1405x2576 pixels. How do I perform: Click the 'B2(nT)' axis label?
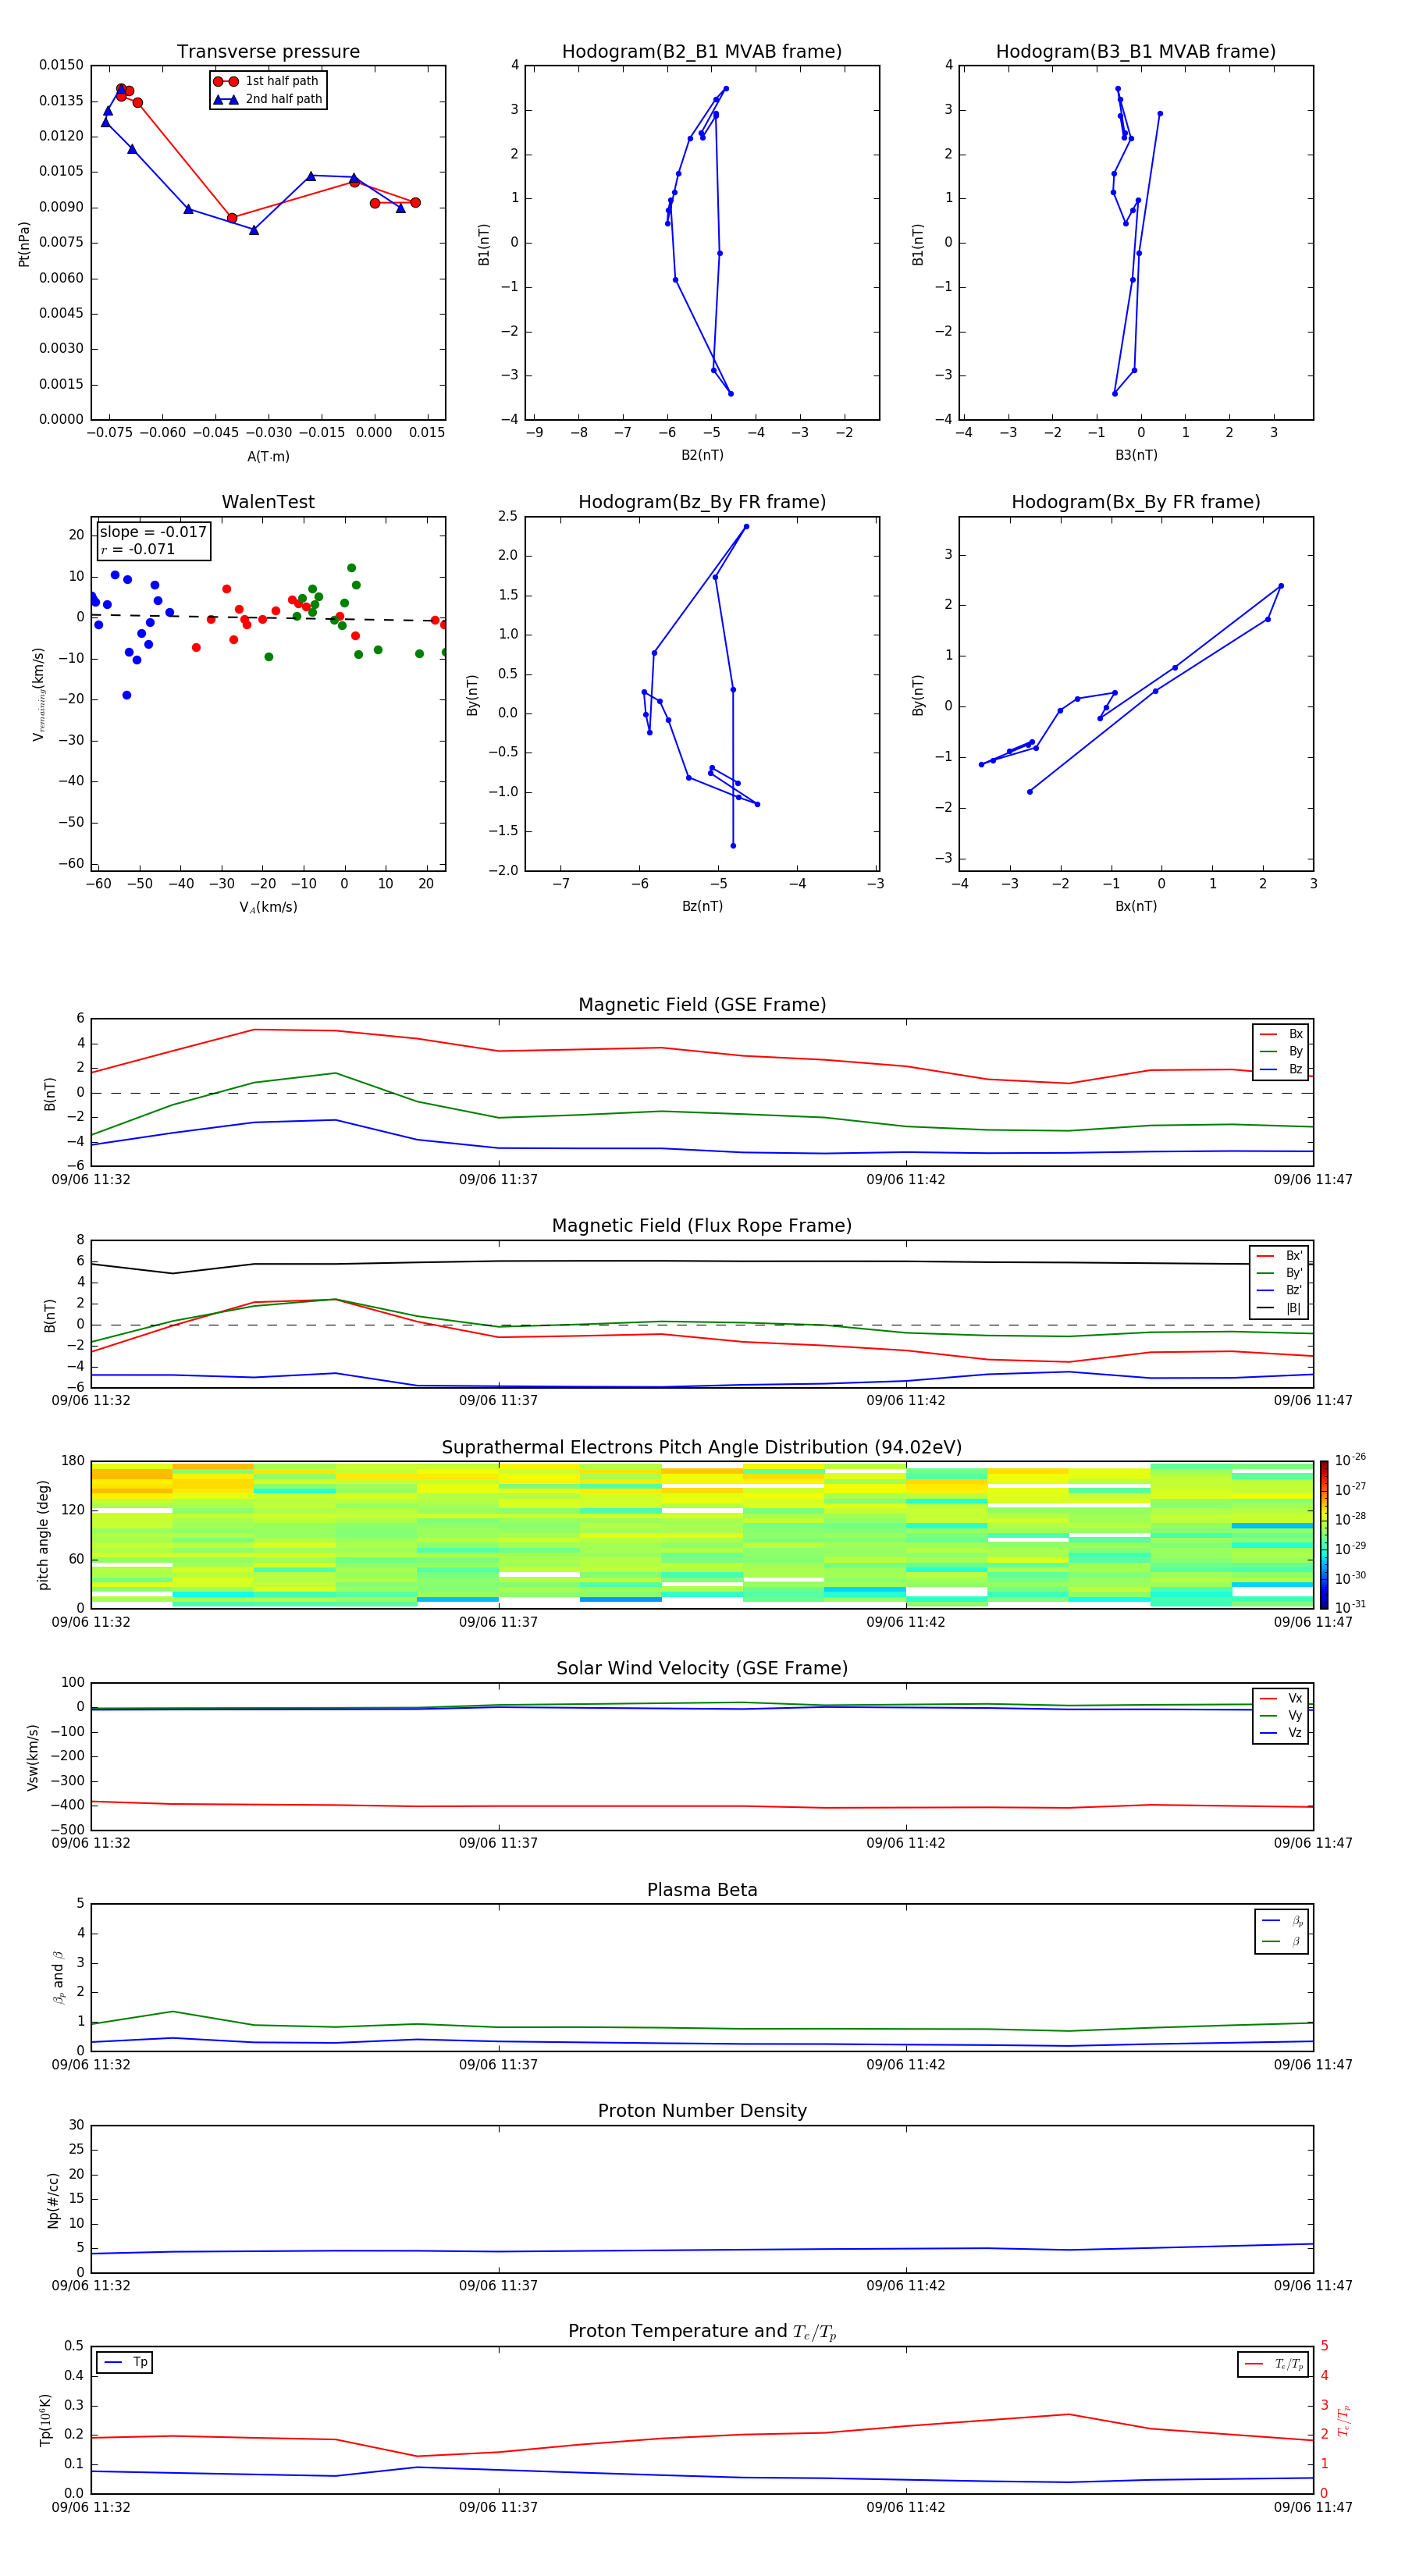[702, 455]
